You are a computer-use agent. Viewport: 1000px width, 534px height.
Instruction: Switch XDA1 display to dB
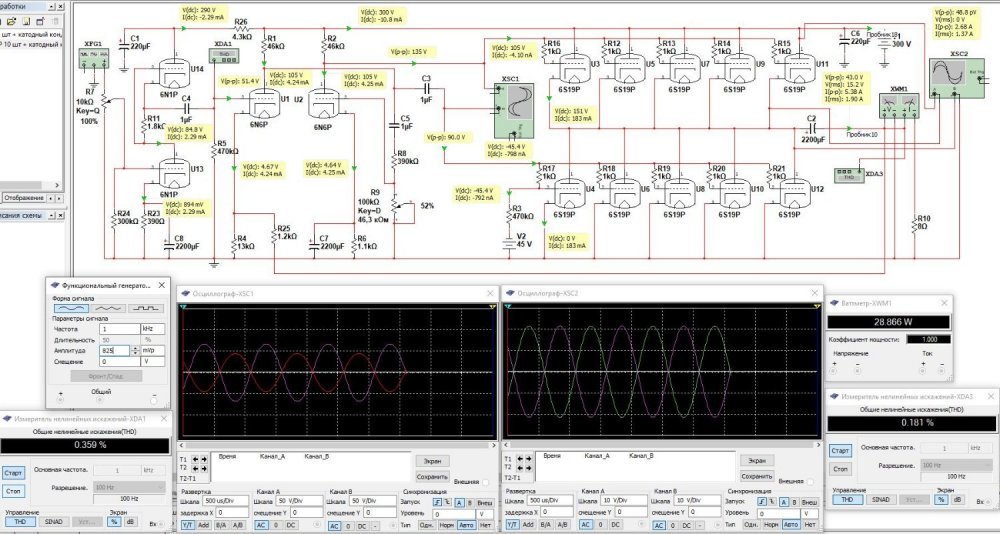click(x=129, y=521)
